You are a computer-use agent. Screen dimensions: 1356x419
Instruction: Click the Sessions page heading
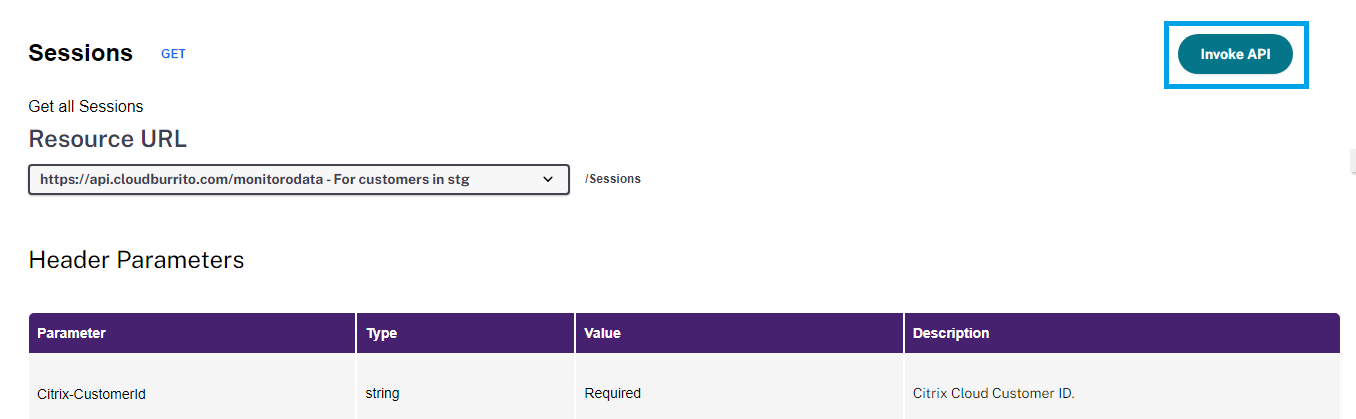point(80,53)
